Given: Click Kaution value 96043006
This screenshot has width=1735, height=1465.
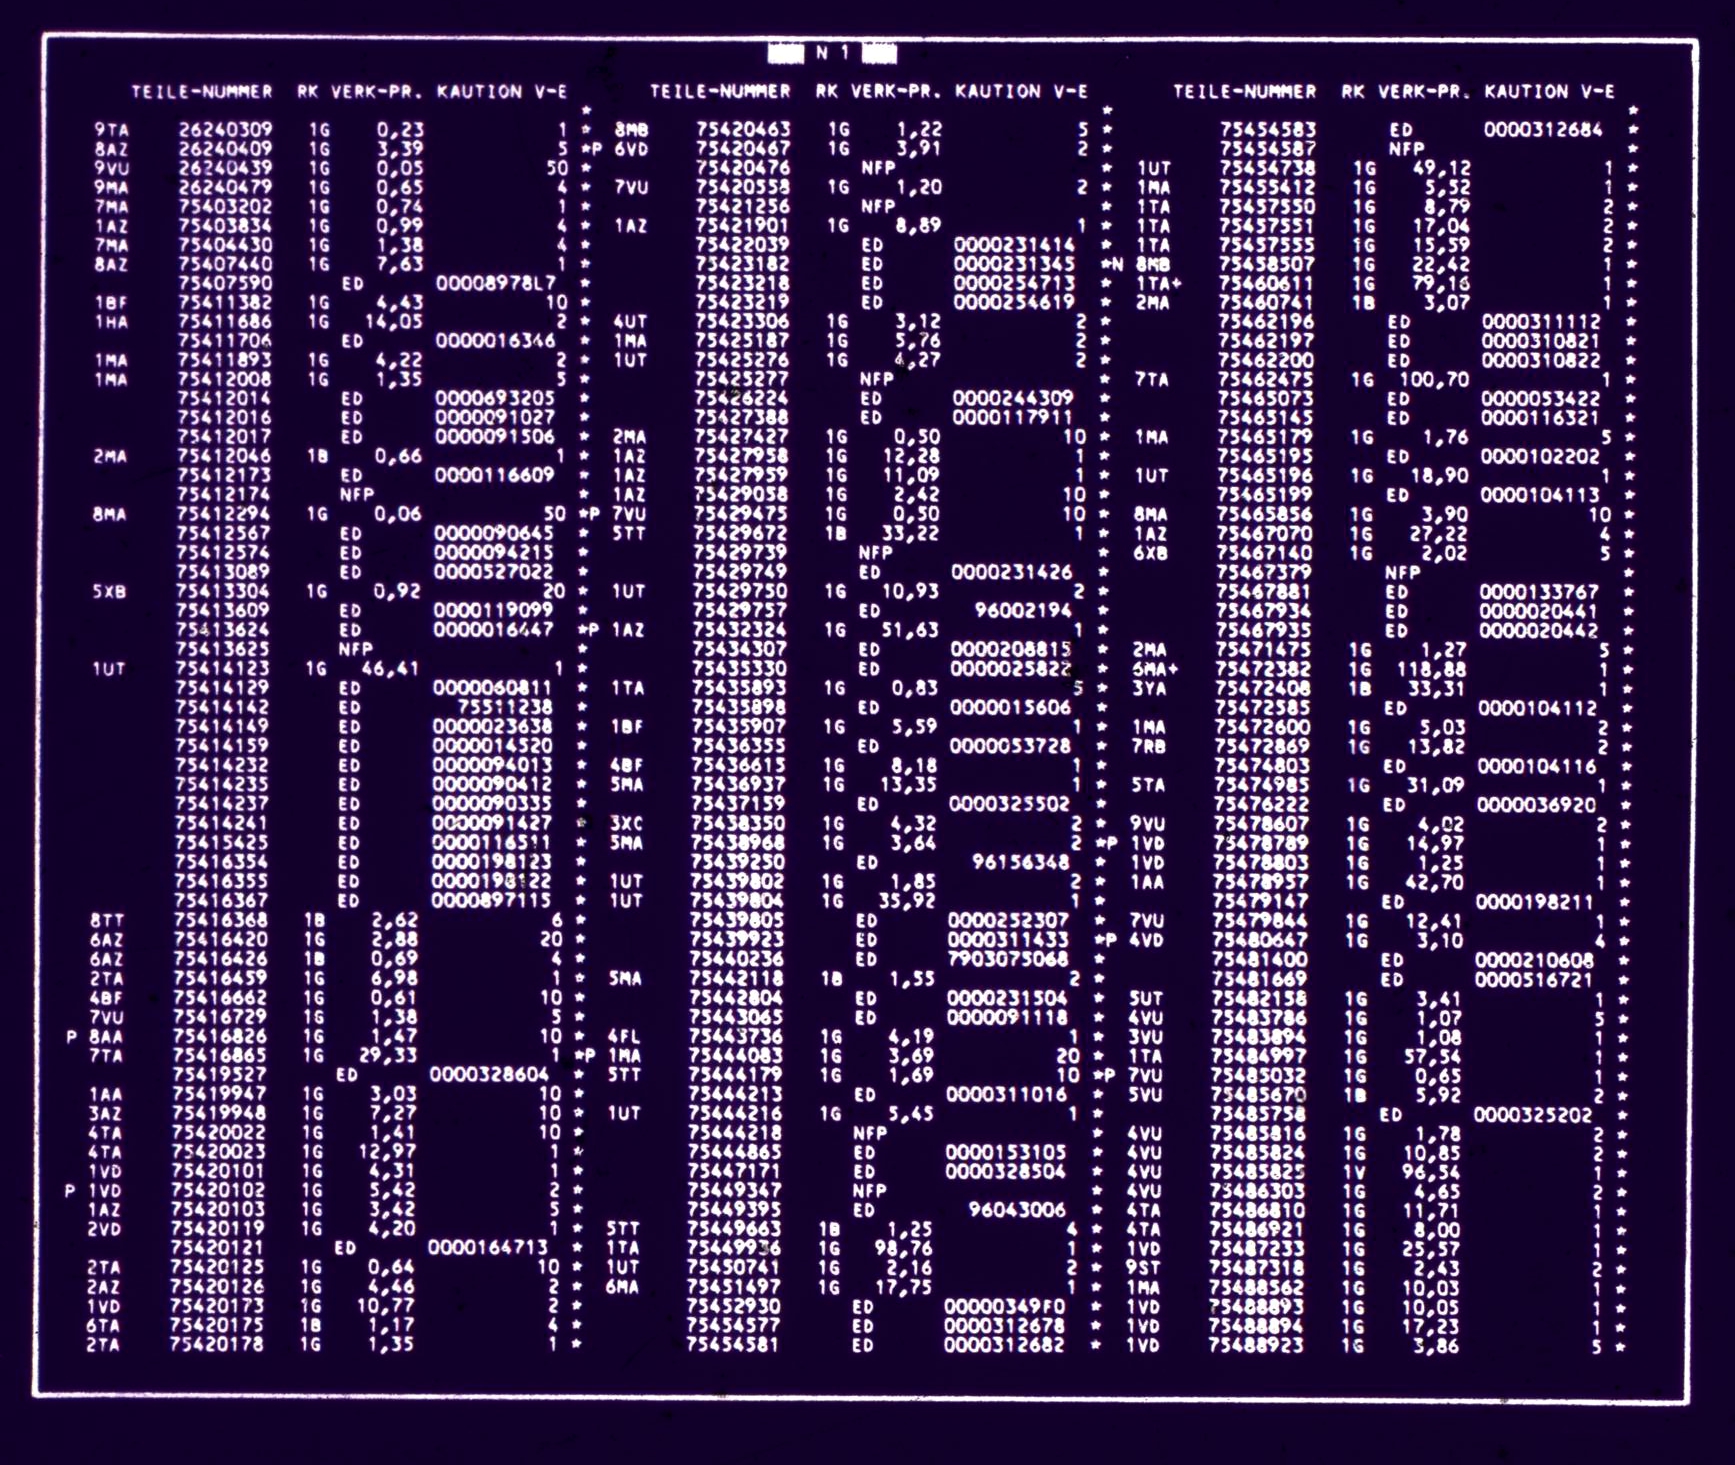Looking at the screenshot, I should pos(1018,1210).
